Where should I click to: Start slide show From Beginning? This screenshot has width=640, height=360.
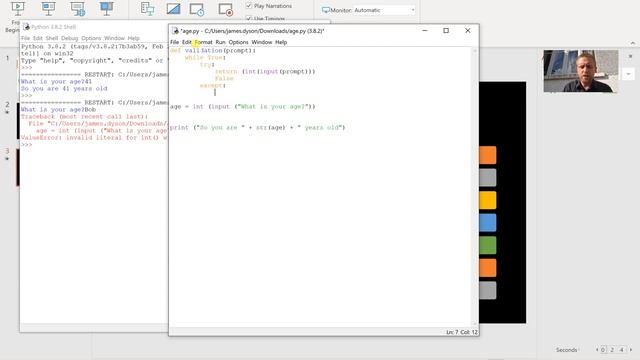coord(18,8)
